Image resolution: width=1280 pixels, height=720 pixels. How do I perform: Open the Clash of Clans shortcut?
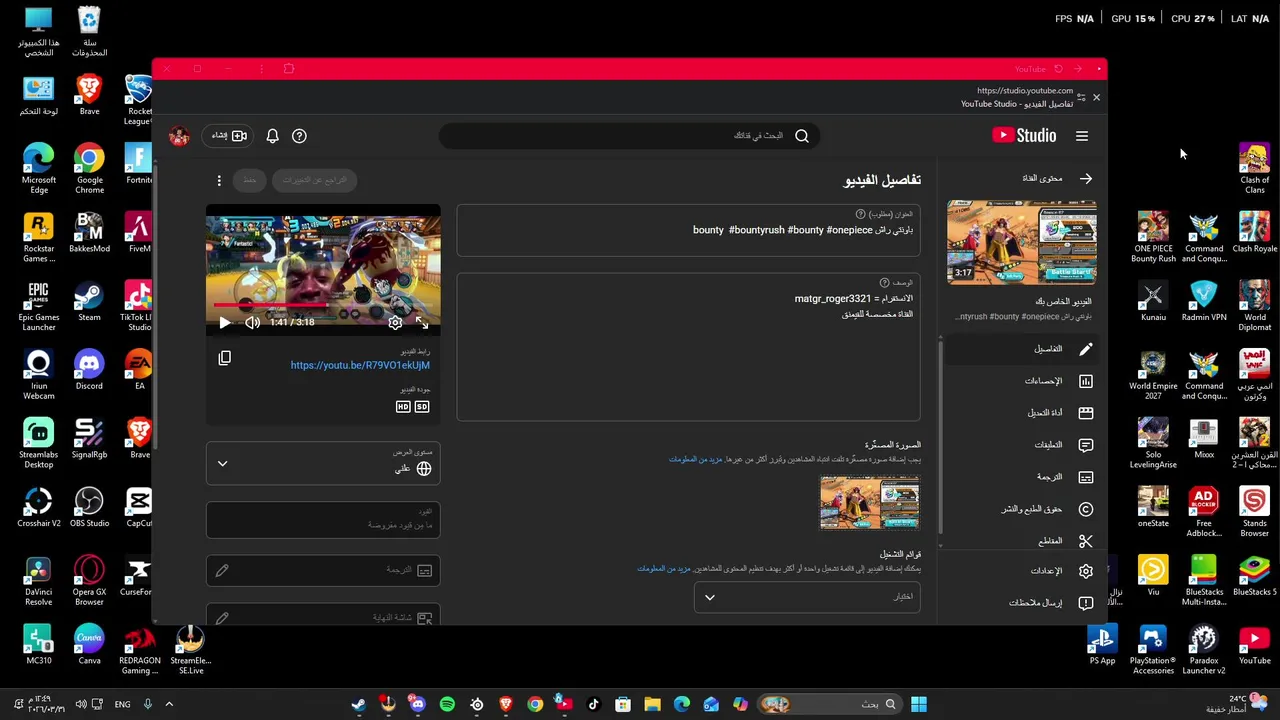tap(1254, 169)
